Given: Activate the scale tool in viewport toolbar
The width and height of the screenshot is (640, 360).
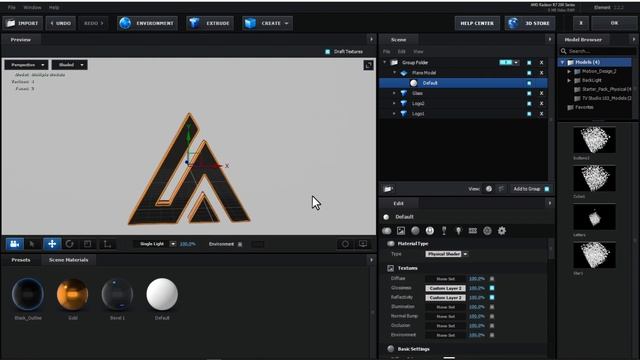Looking at the screenshot, I should 87,244.
